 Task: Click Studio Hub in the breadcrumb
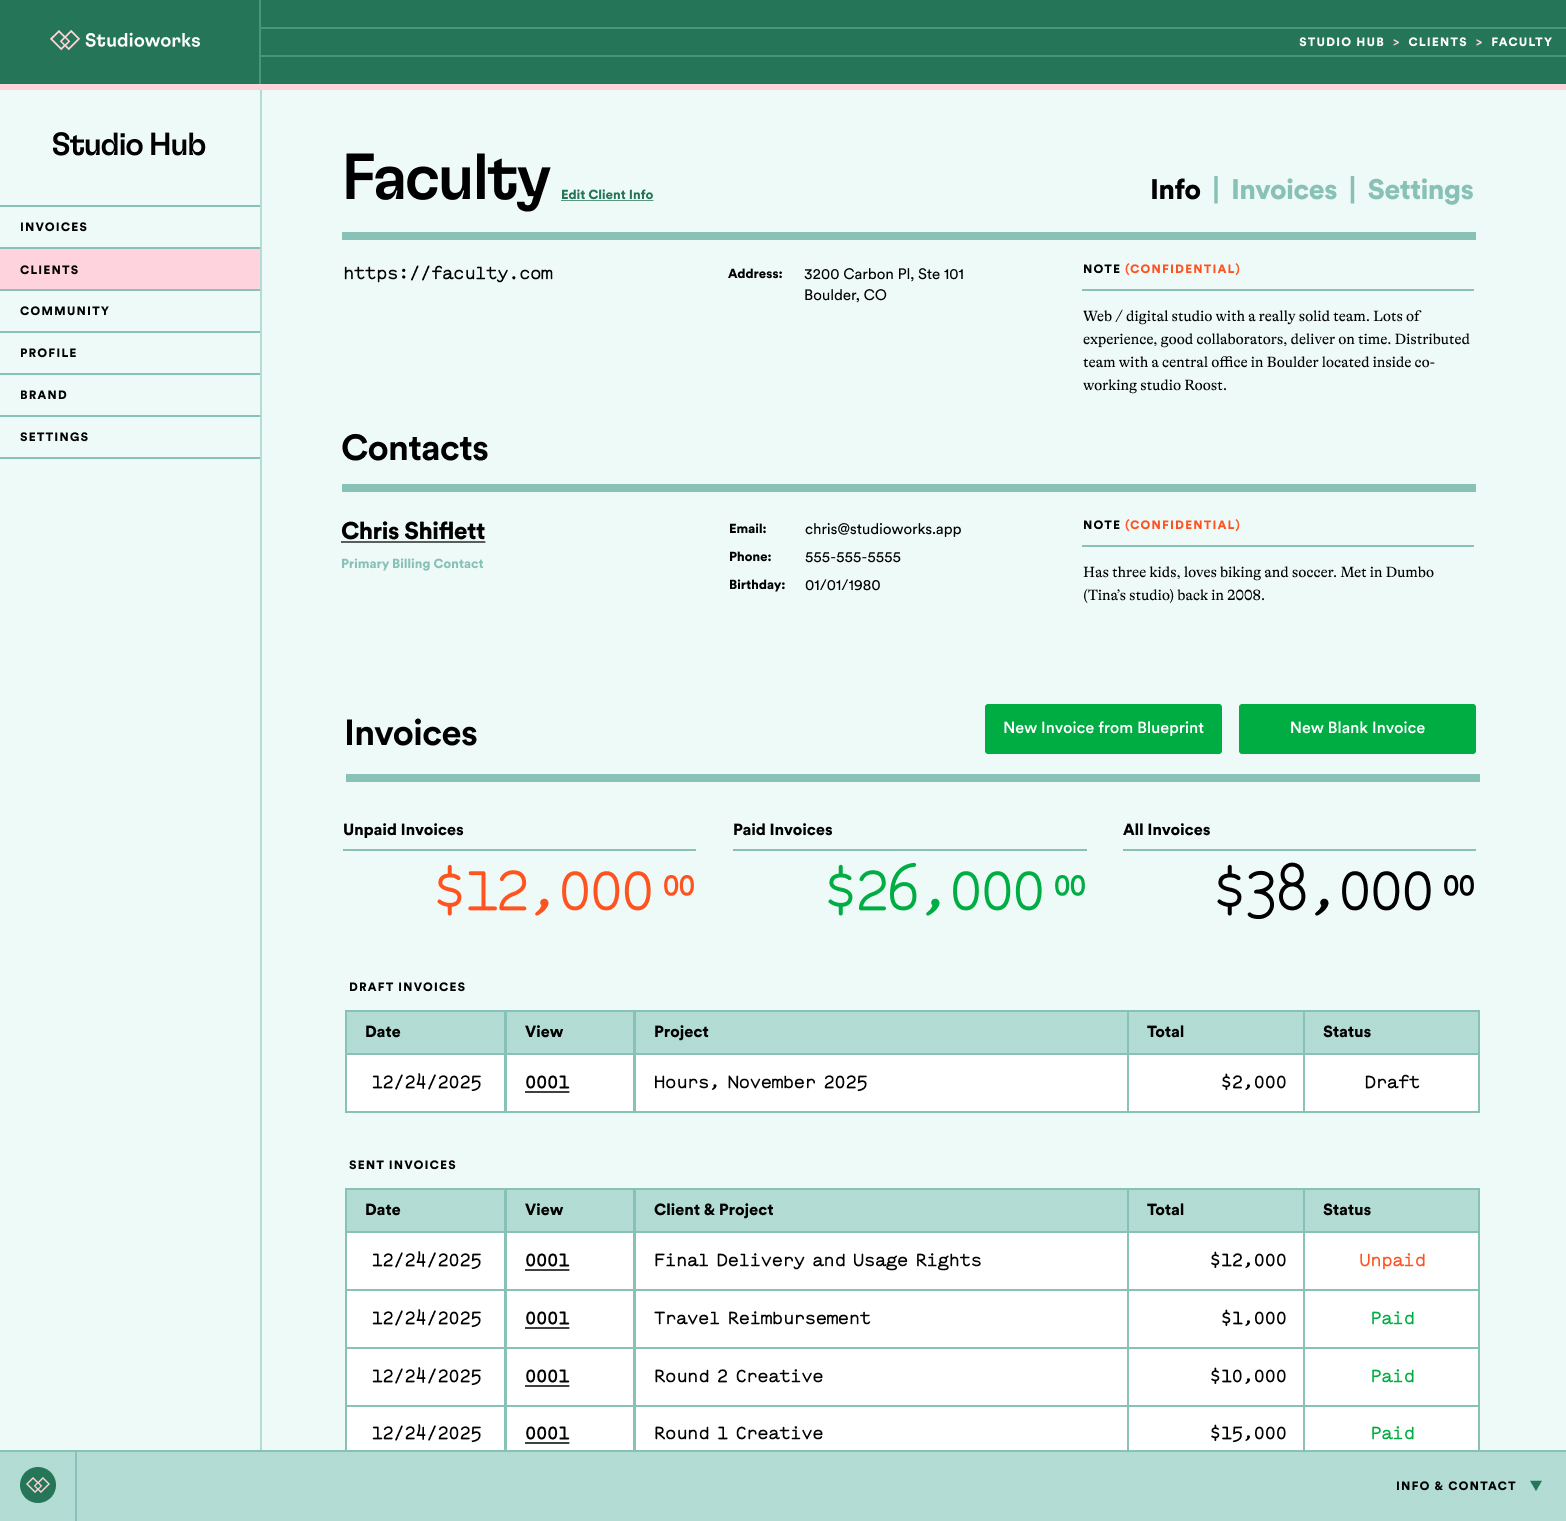1341,42
